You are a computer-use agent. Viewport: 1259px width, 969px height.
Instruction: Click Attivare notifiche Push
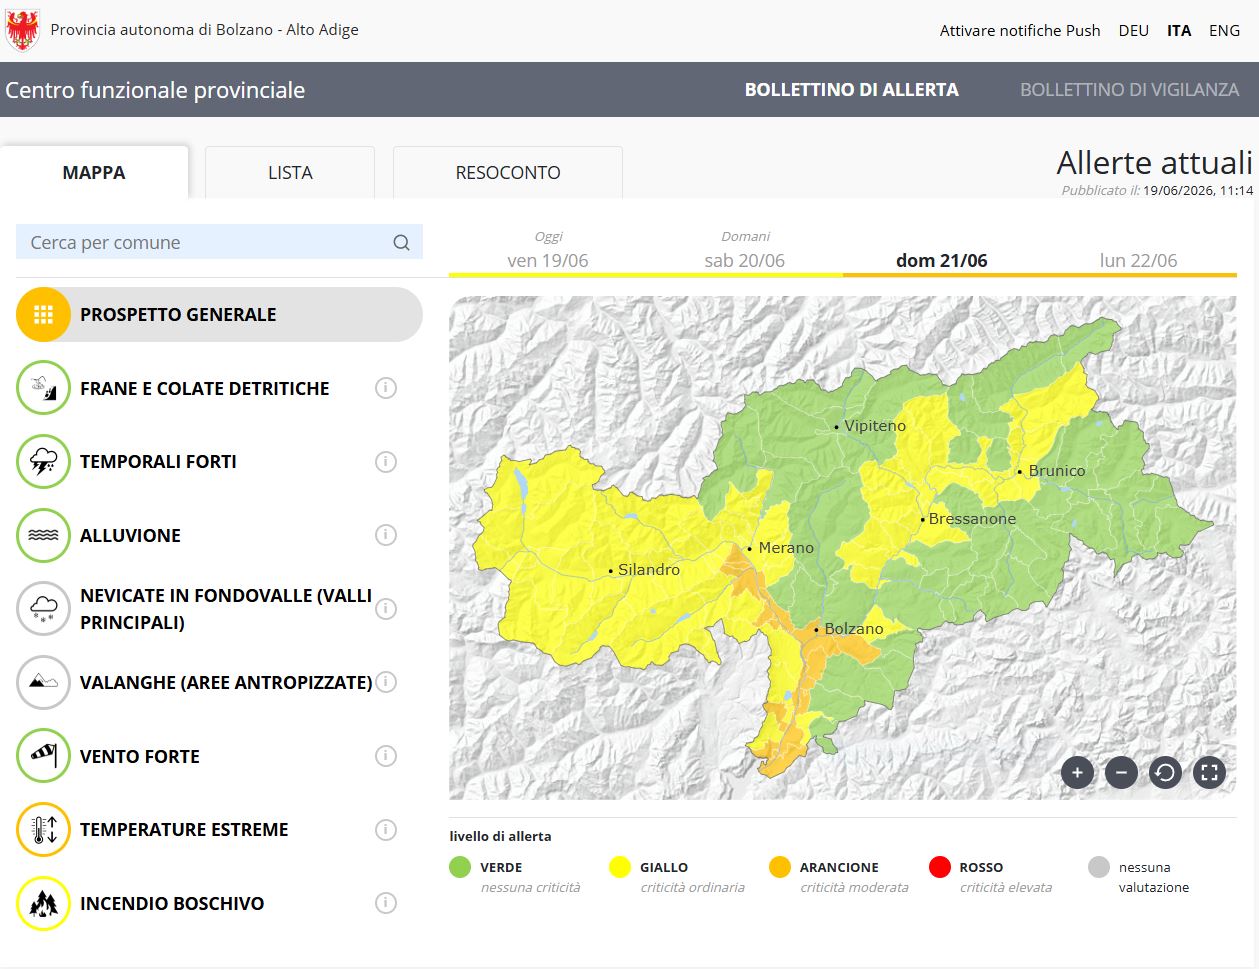click(1020, 31)
